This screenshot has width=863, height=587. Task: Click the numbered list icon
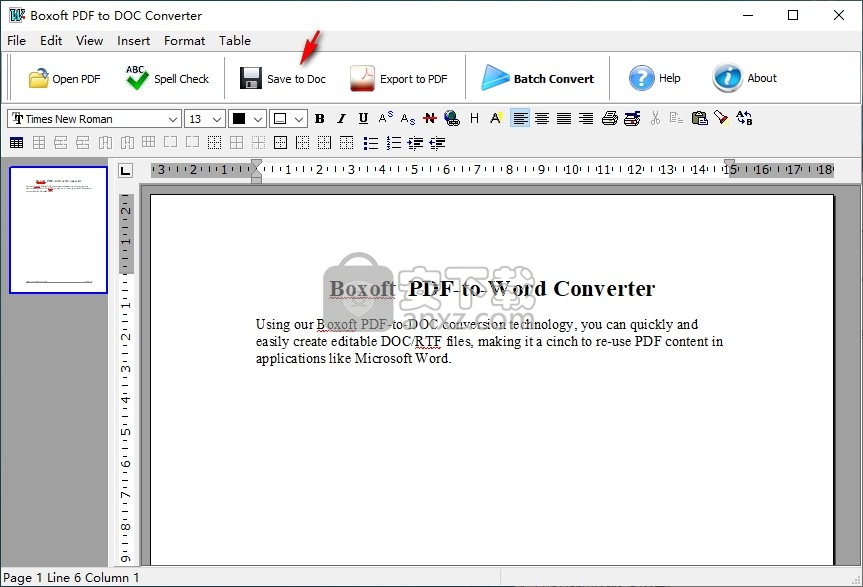[393, 143]
